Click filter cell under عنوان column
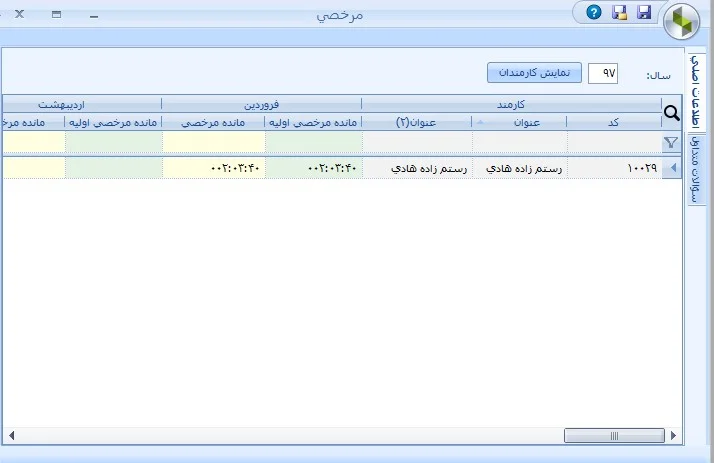Screen dimensions: 714x463 pyautogui.click(x=520, y=142)
